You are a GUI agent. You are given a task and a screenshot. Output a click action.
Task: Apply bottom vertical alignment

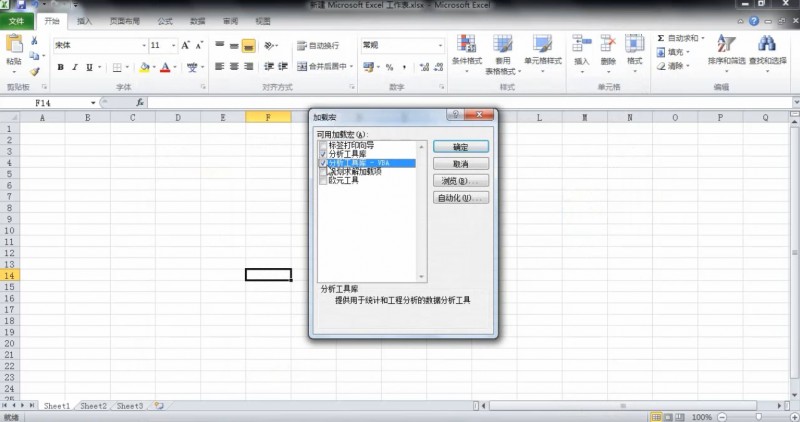coord(248,45)
